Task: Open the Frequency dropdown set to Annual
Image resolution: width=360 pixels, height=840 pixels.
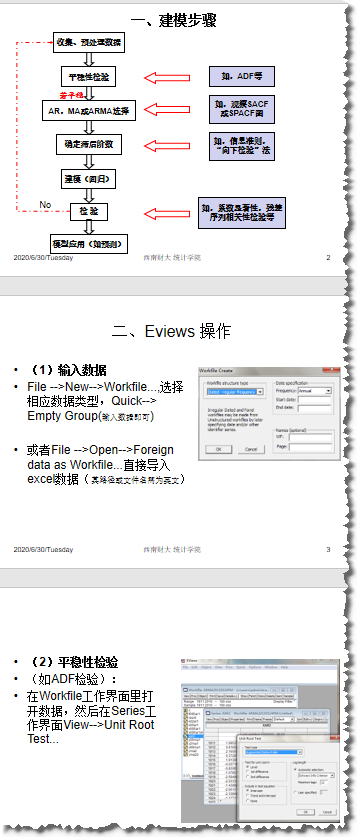Action: tap(314, 391)
